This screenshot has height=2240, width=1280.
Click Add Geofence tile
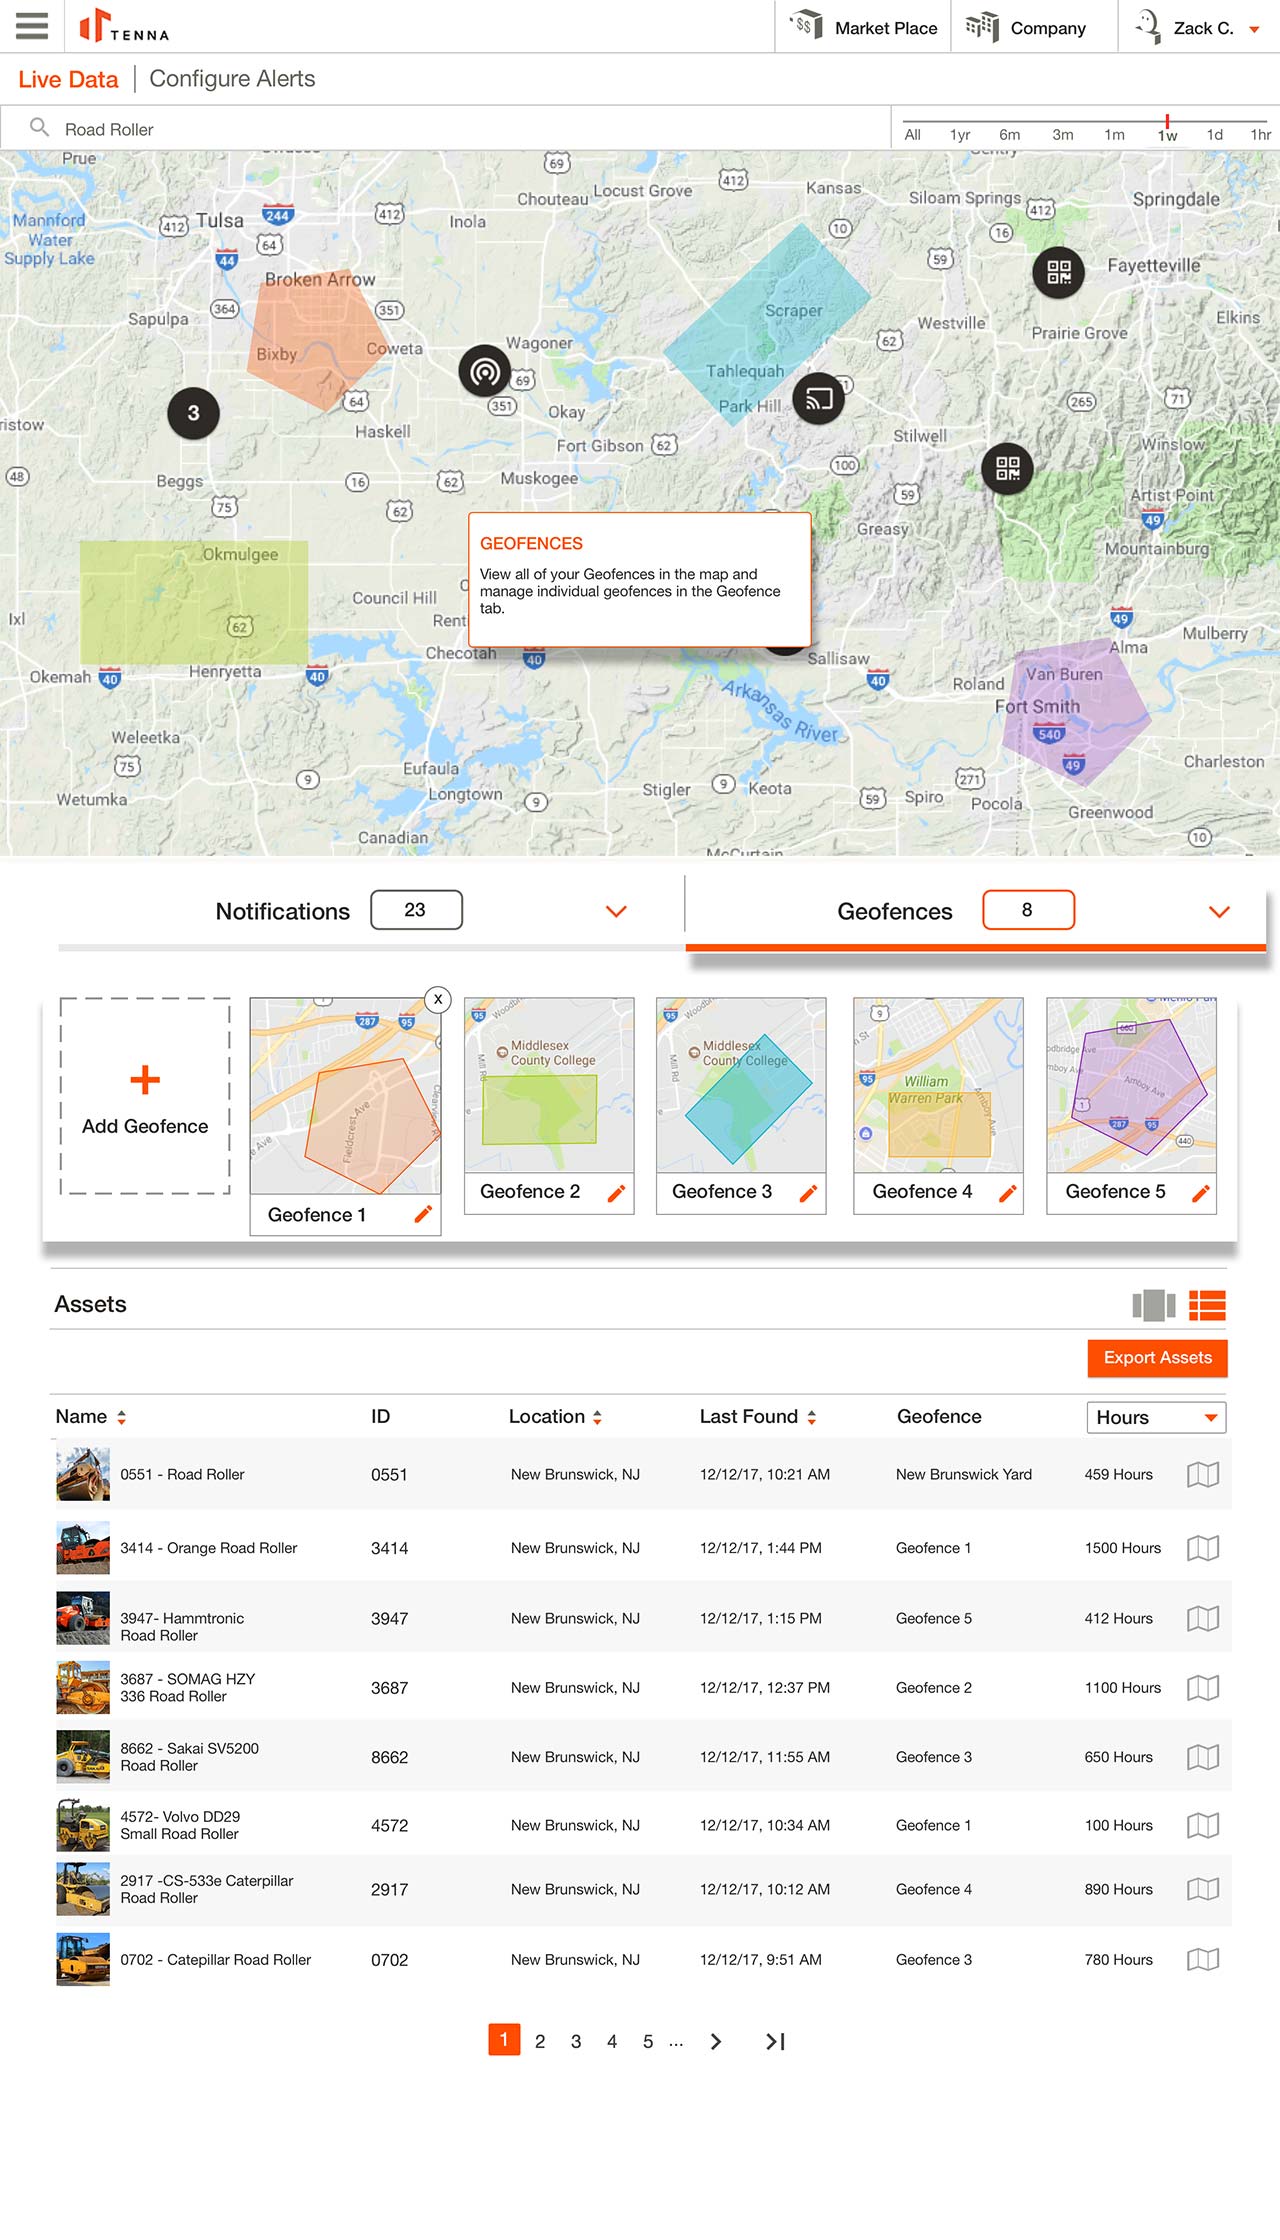coord(145,1097)
